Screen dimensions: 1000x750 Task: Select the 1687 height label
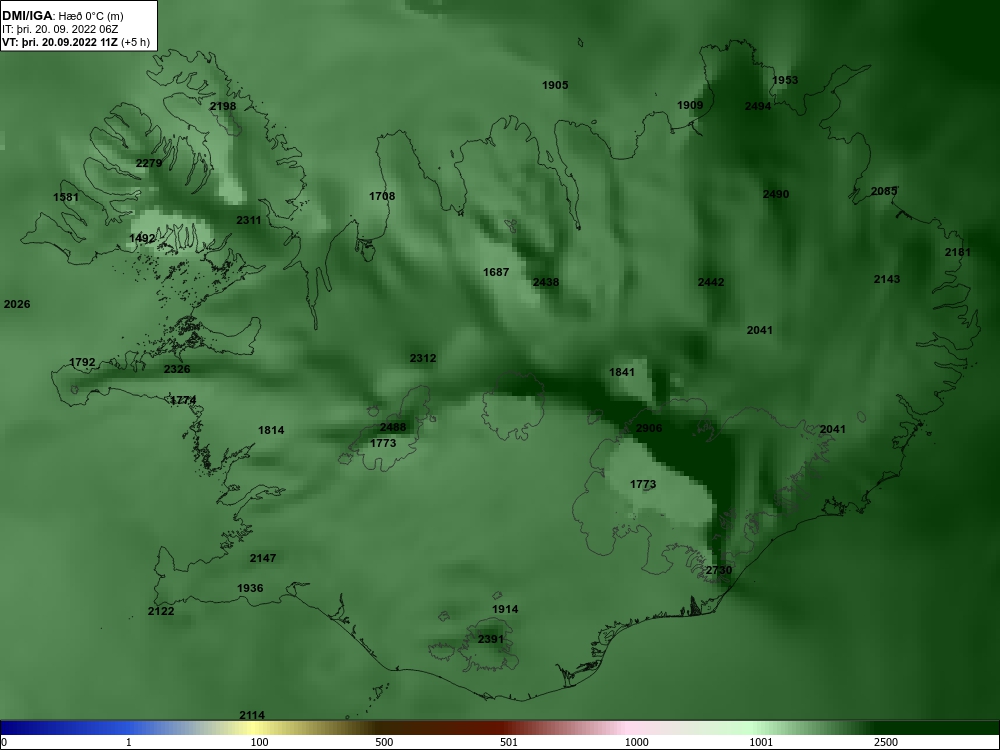pos(496,272)
